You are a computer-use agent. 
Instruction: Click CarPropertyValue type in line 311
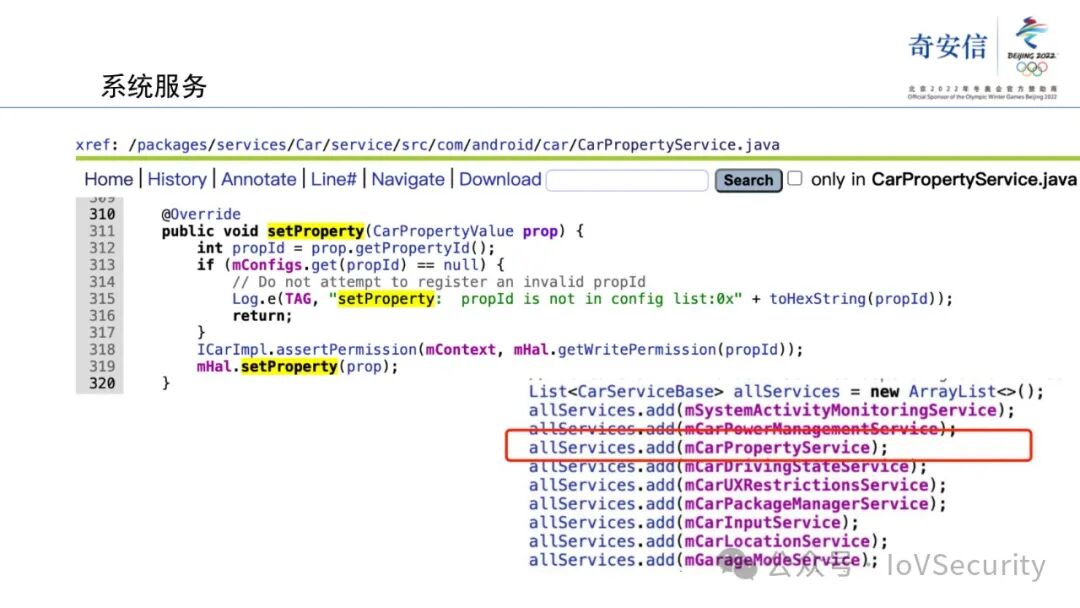coord(443,231)
